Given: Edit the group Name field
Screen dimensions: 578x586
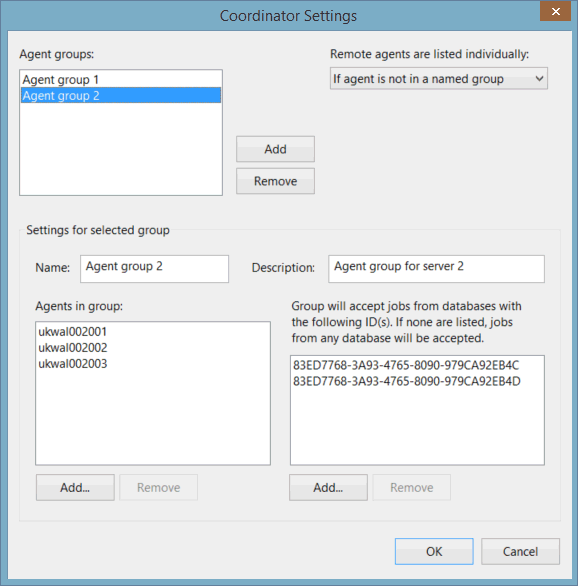Looking at the screenshot, I should pyautogui.click(x=154, y=269).
